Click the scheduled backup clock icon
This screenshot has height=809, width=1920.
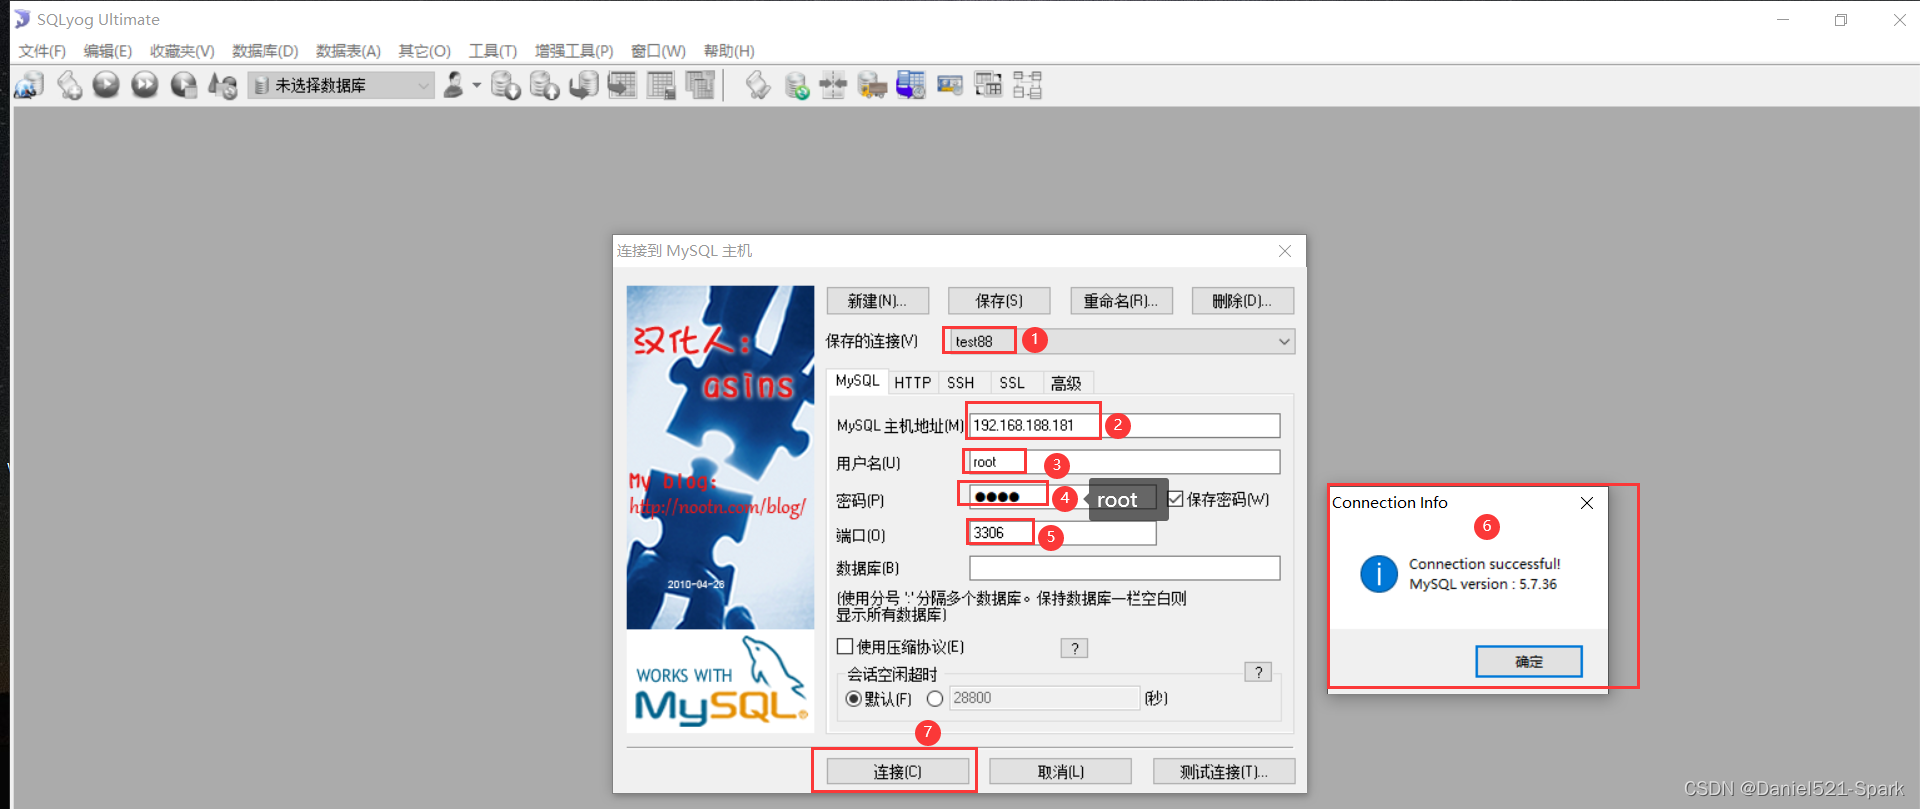(911, 85)
